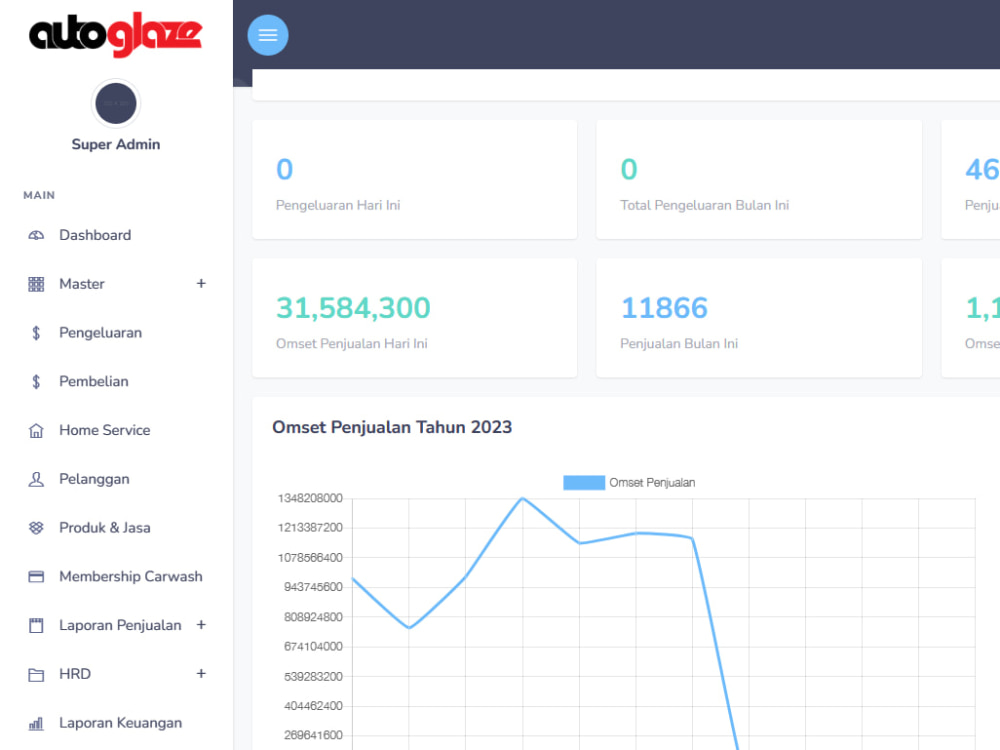Click the Autoglaze logo
Viewport: 1000px width, 750px height.
[115, 34]
